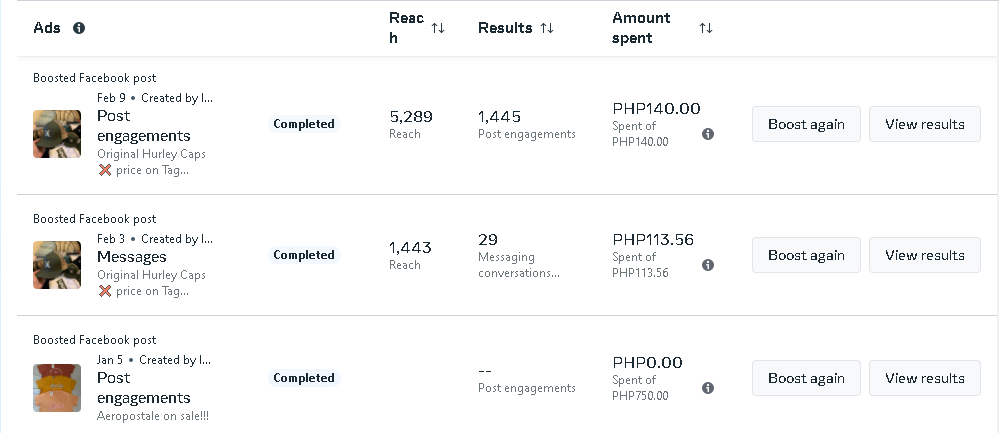View results for Feb 3 Messages ad

pyautogui.click(x=924, y=255)
